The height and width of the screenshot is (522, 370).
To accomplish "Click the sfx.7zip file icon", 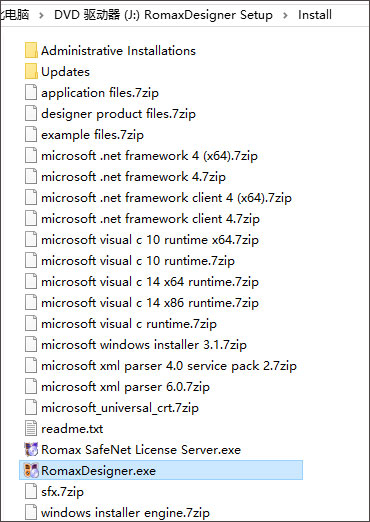I will 31,491.
